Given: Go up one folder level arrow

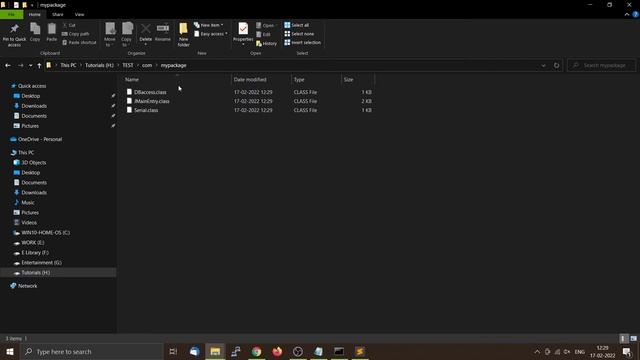Looking at the screenshot, I should tap(39, 65).
